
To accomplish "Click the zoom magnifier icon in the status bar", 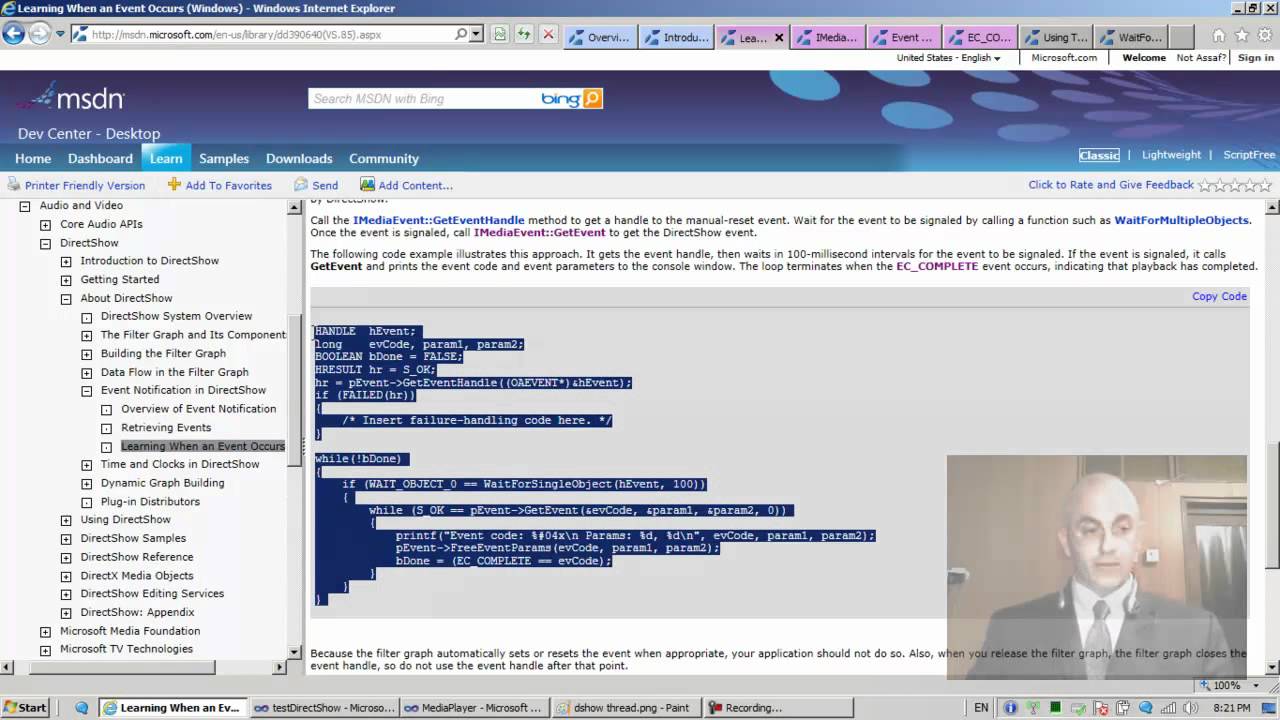I will coord(1203,685).
